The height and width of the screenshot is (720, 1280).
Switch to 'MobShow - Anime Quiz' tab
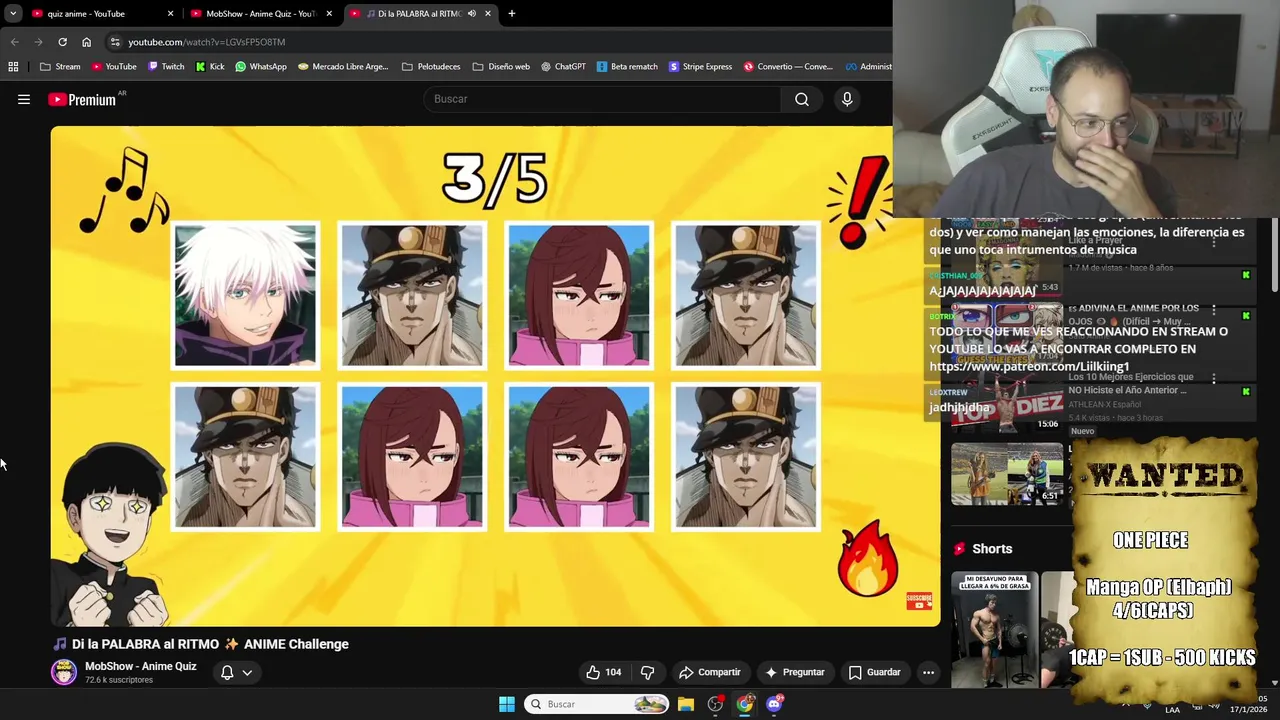tap(259, 14)
